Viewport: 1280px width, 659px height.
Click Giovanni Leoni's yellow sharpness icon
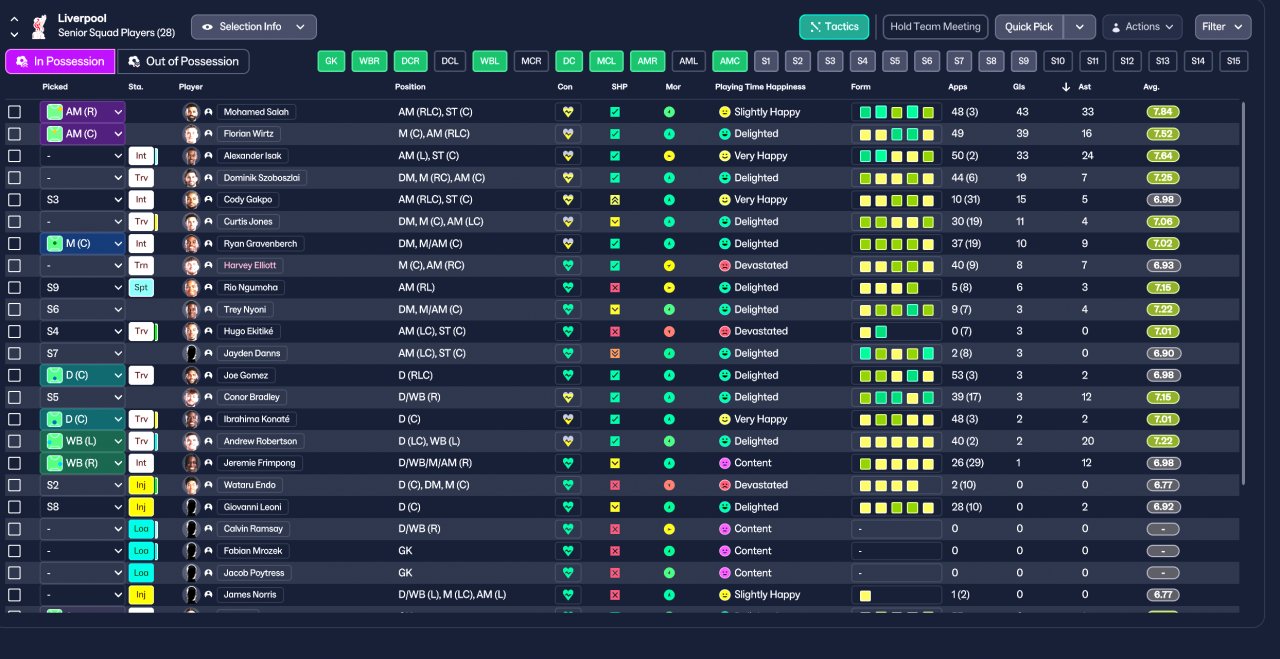coord(615,507)
